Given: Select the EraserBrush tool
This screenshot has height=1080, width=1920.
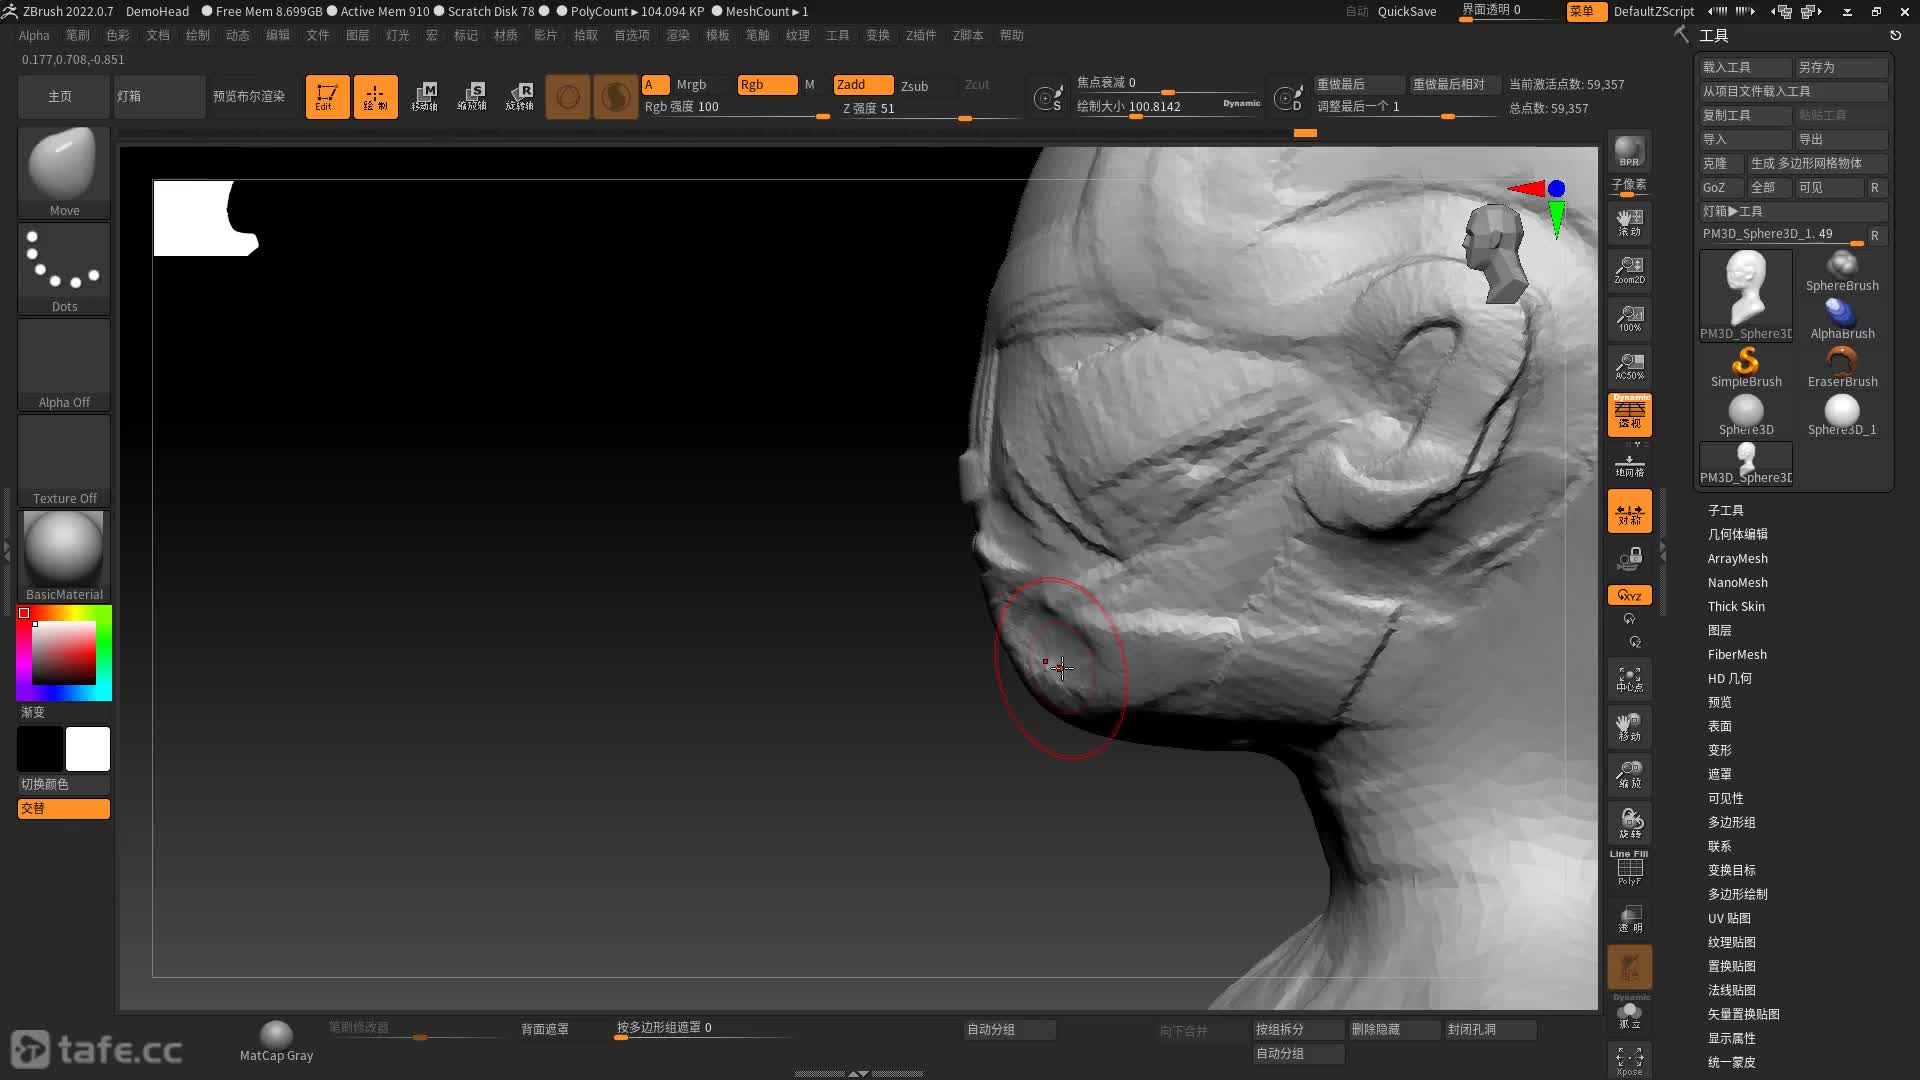Looking at the screenshot, I should click(x=1842, y=367).
